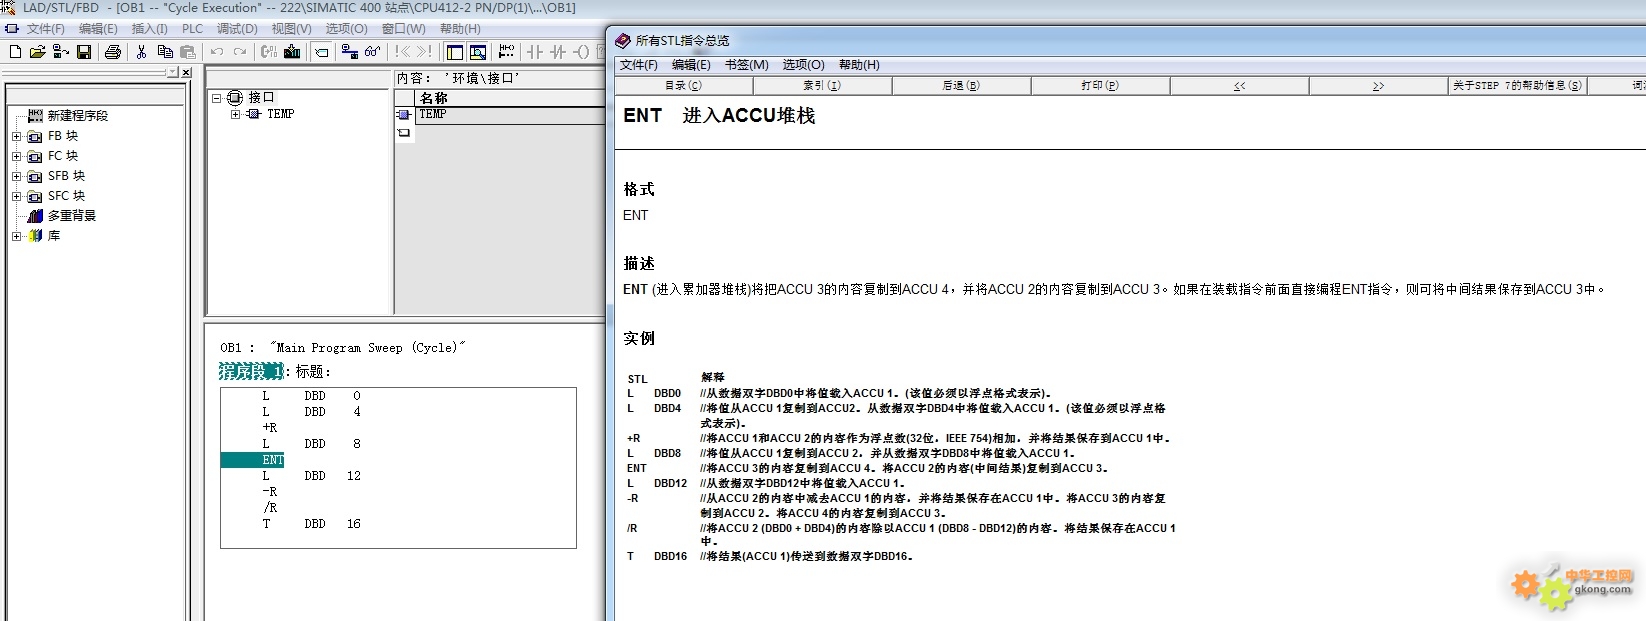
Task: Toggle the overview panel toolbar icon
Action: pyautogui.click(x=455, y=51)
